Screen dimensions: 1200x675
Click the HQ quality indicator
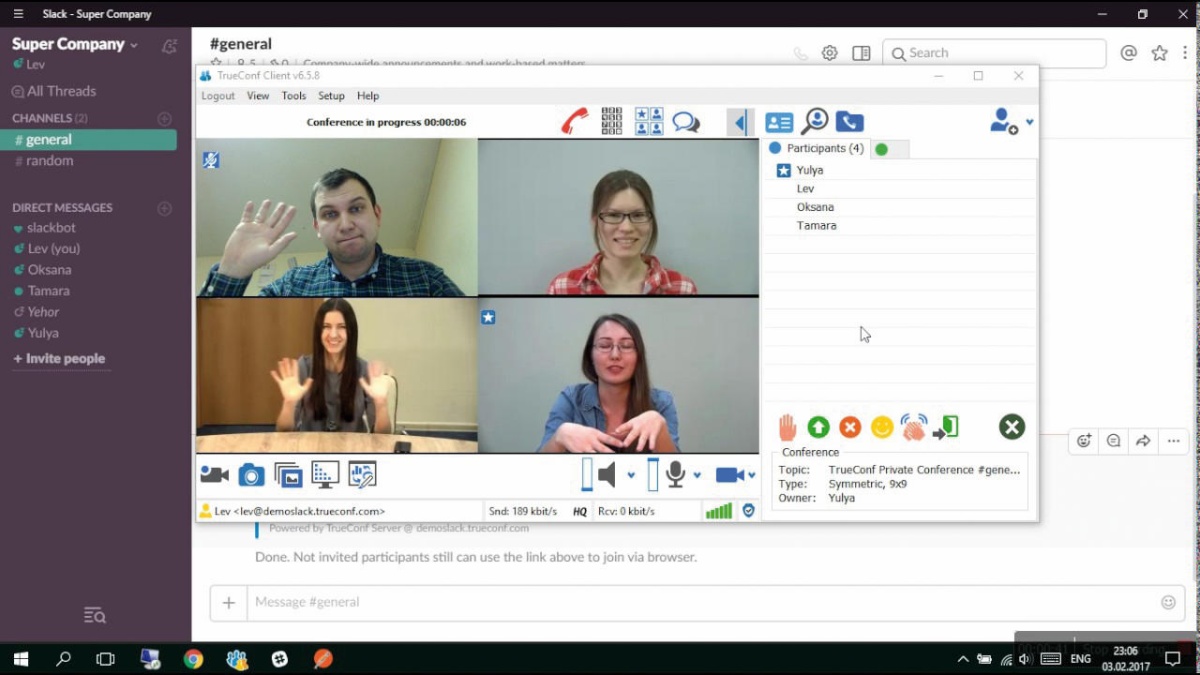click(x=580, y=511)
